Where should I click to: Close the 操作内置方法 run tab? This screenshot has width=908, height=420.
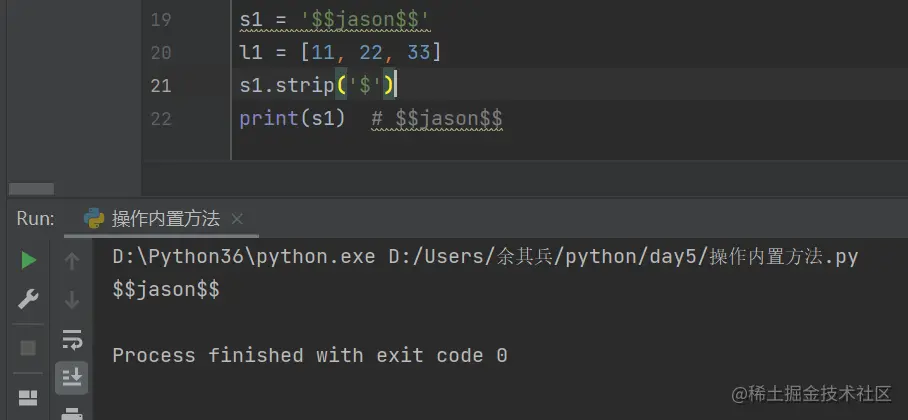[236, 219]
